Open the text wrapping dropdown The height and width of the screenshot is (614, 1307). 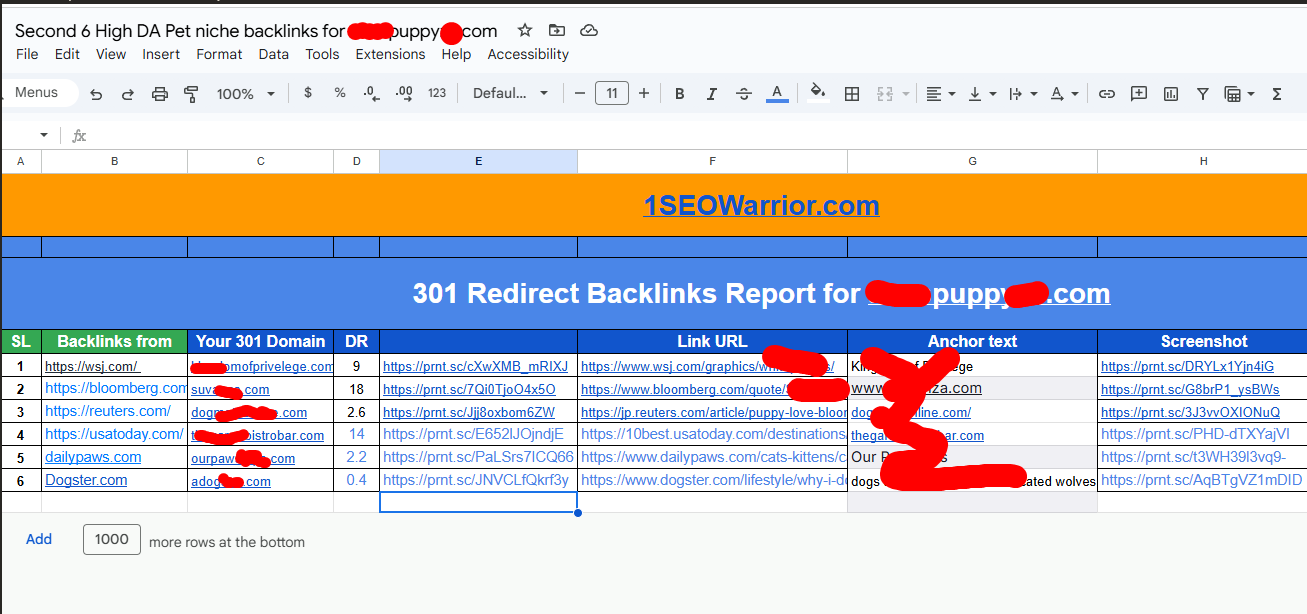click(1023, 94)
